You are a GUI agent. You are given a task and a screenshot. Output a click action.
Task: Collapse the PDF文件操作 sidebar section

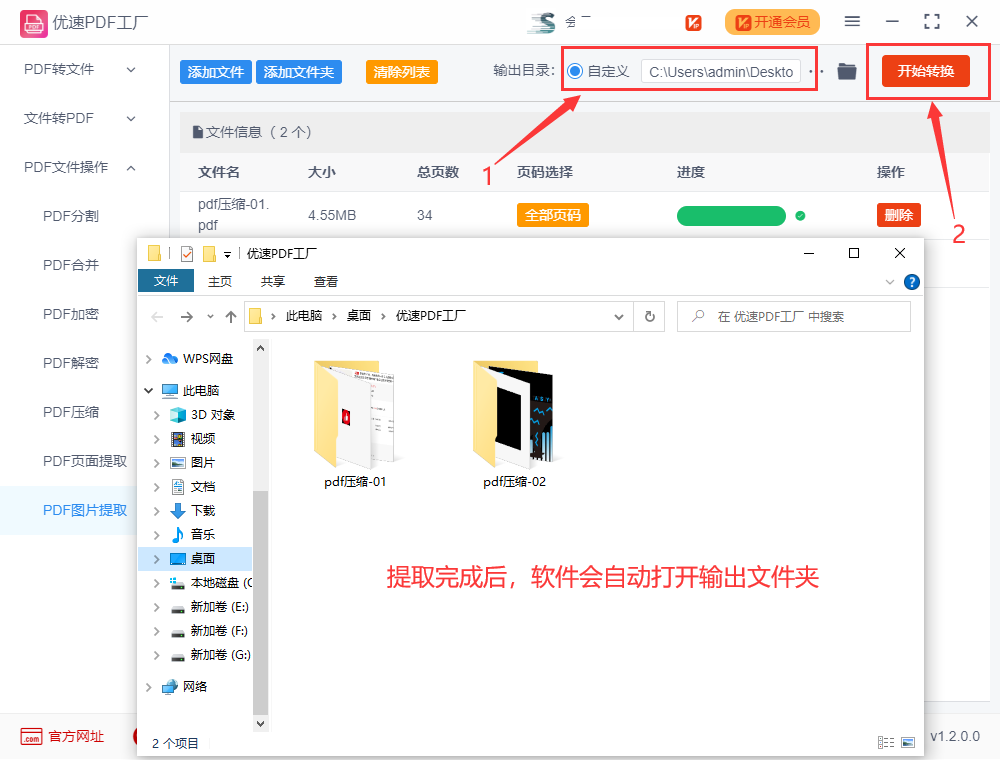131,168
